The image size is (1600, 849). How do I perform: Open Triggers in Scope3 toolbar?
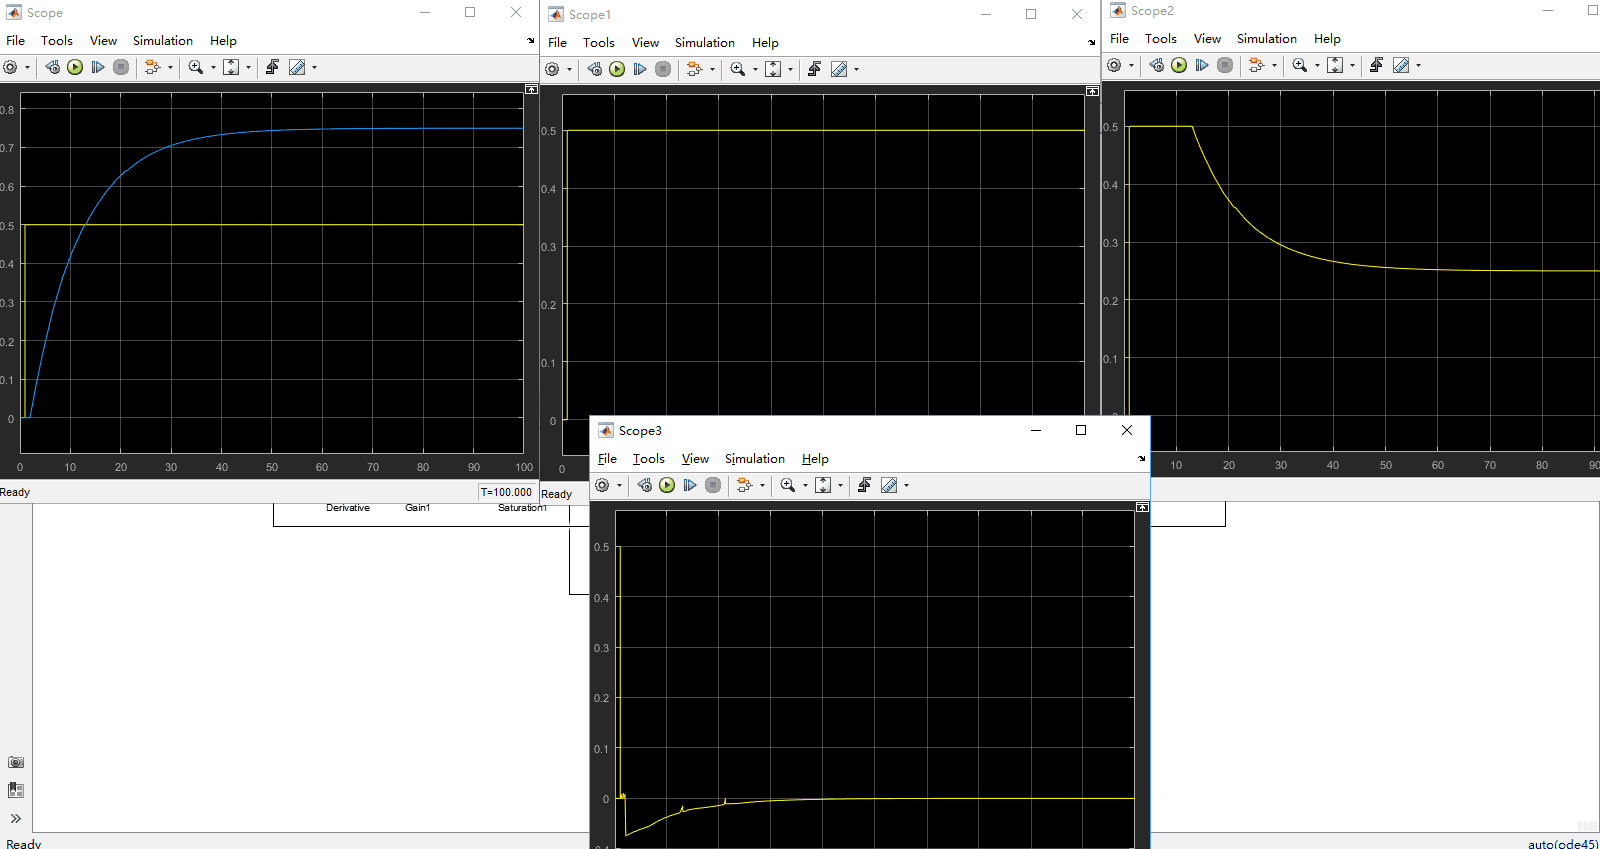point(864,485)
